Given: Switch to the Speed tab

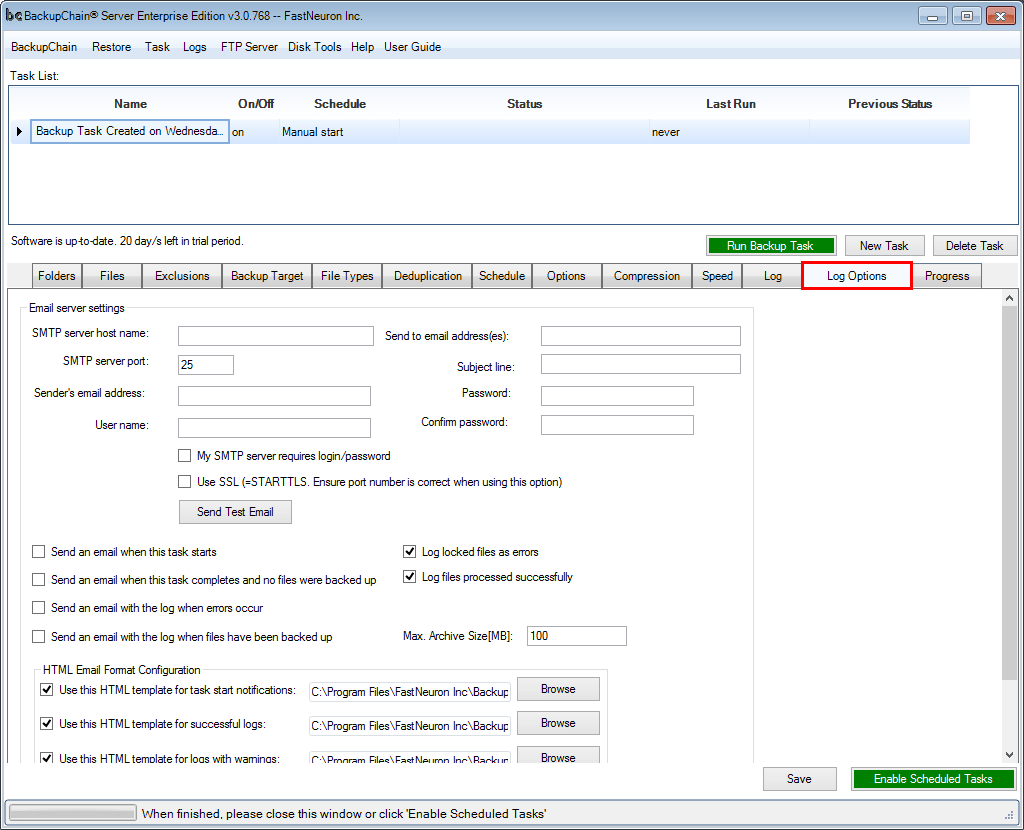Looking at the screenshot, I should pos(717,276).
